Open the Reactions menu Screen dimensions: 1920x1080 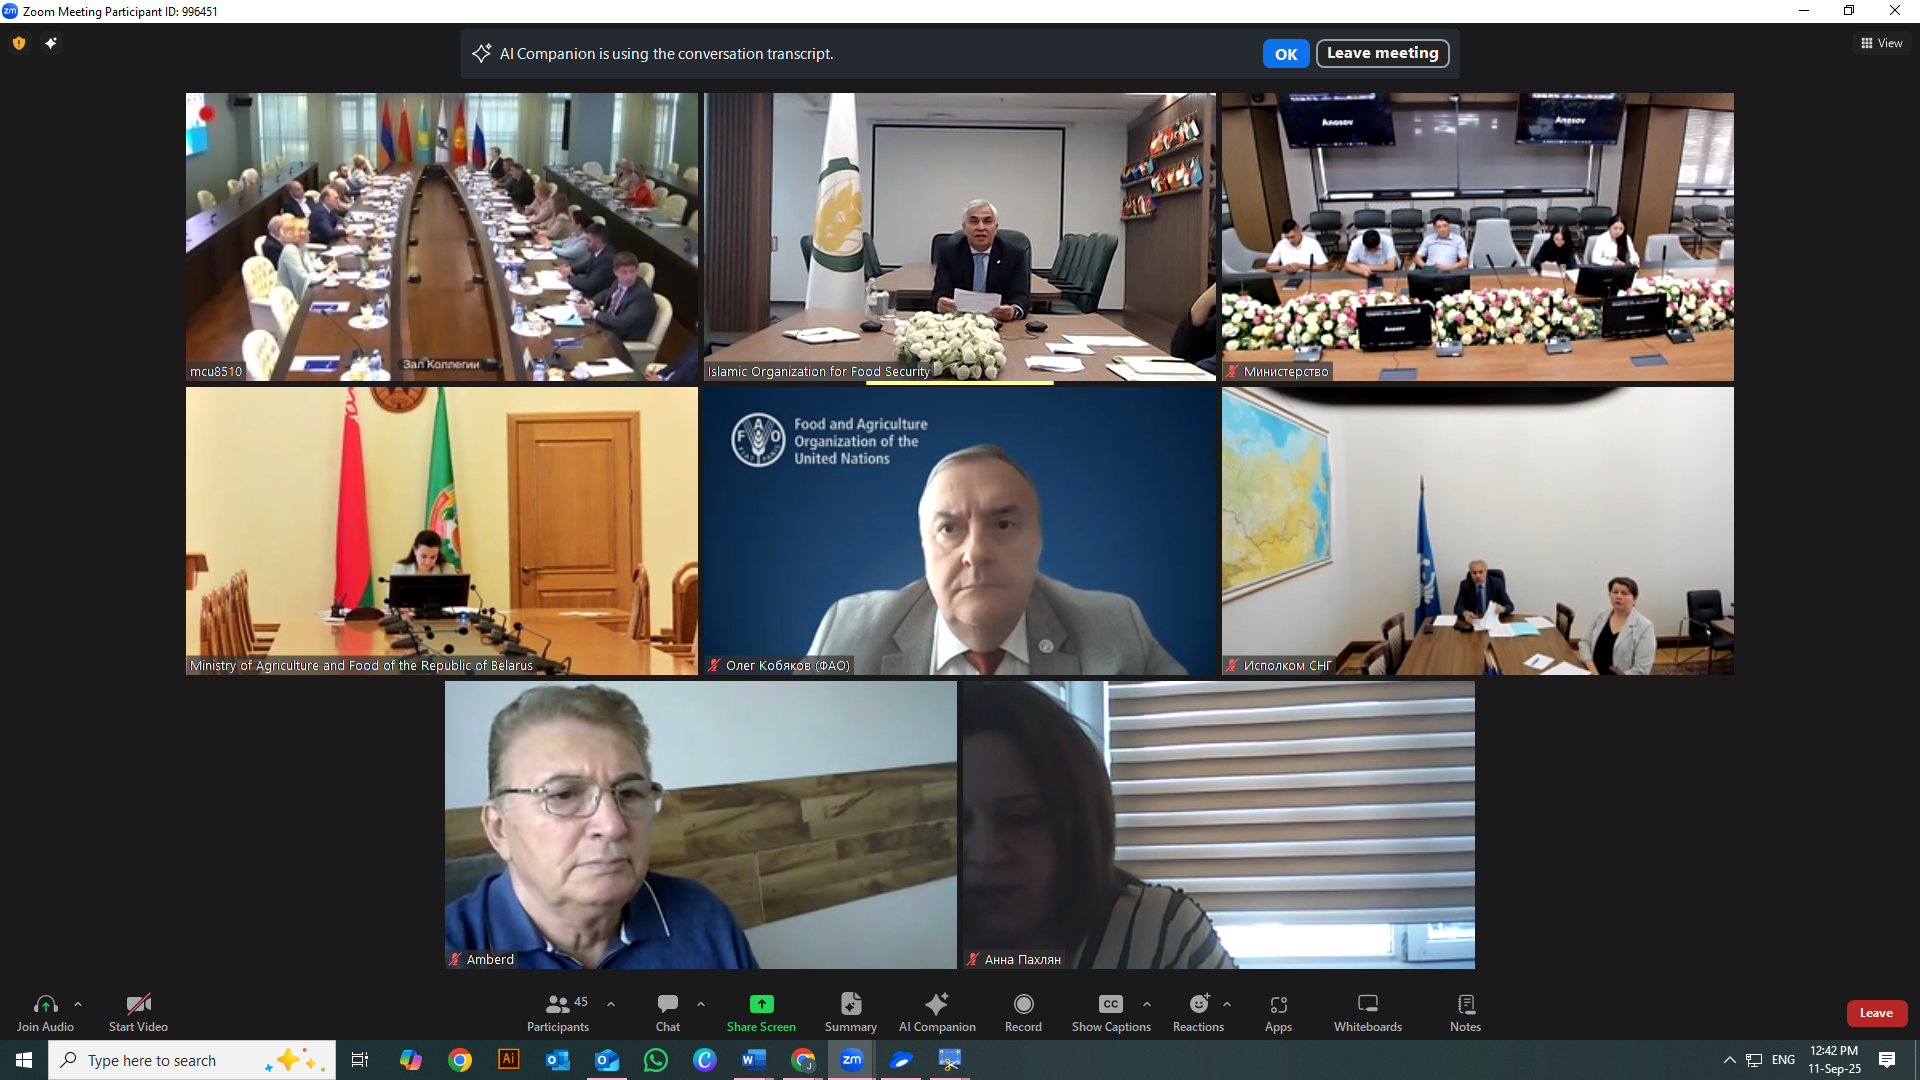point(1198,1004)
